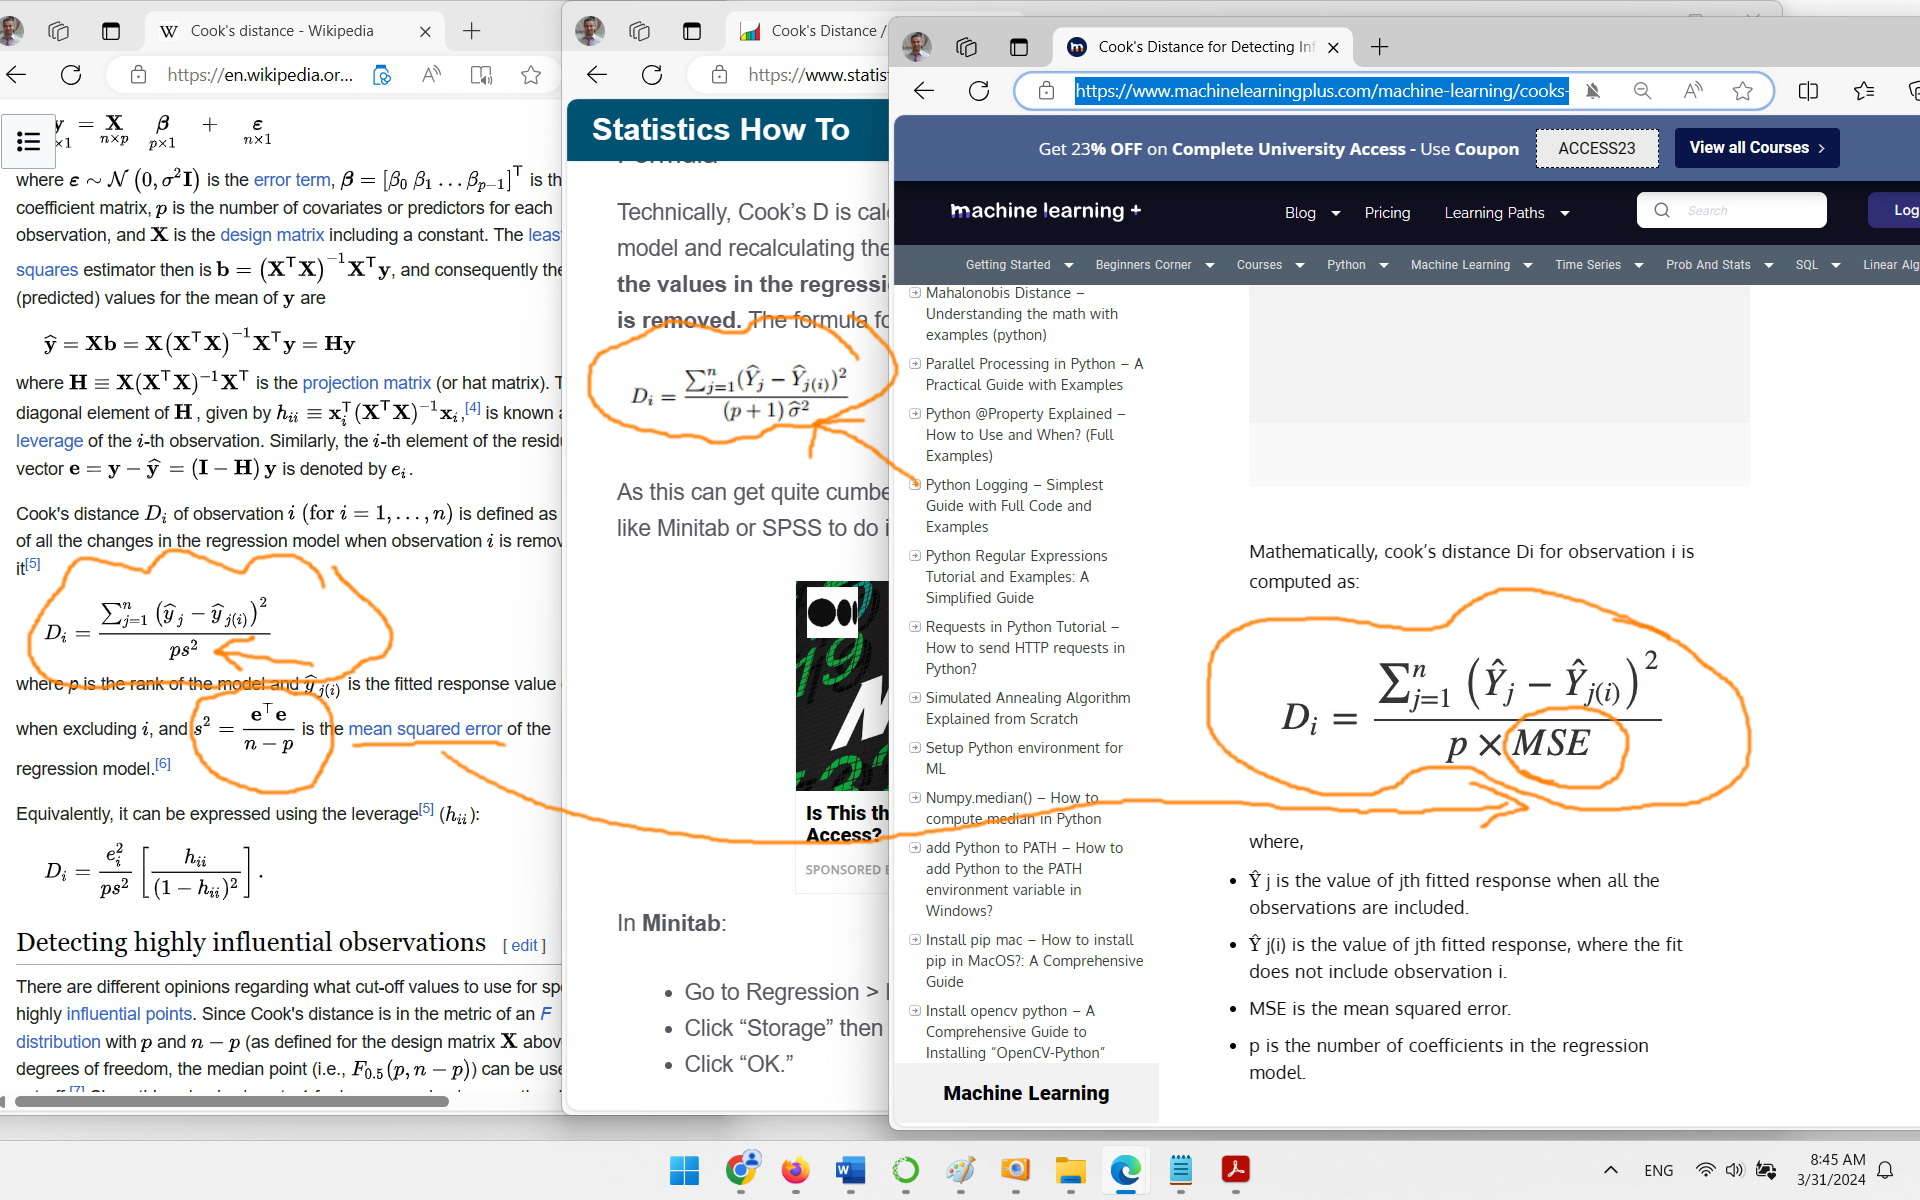Open Paint from the taskbar
Screen dimensions: 1920x1200
(961, 1171)
